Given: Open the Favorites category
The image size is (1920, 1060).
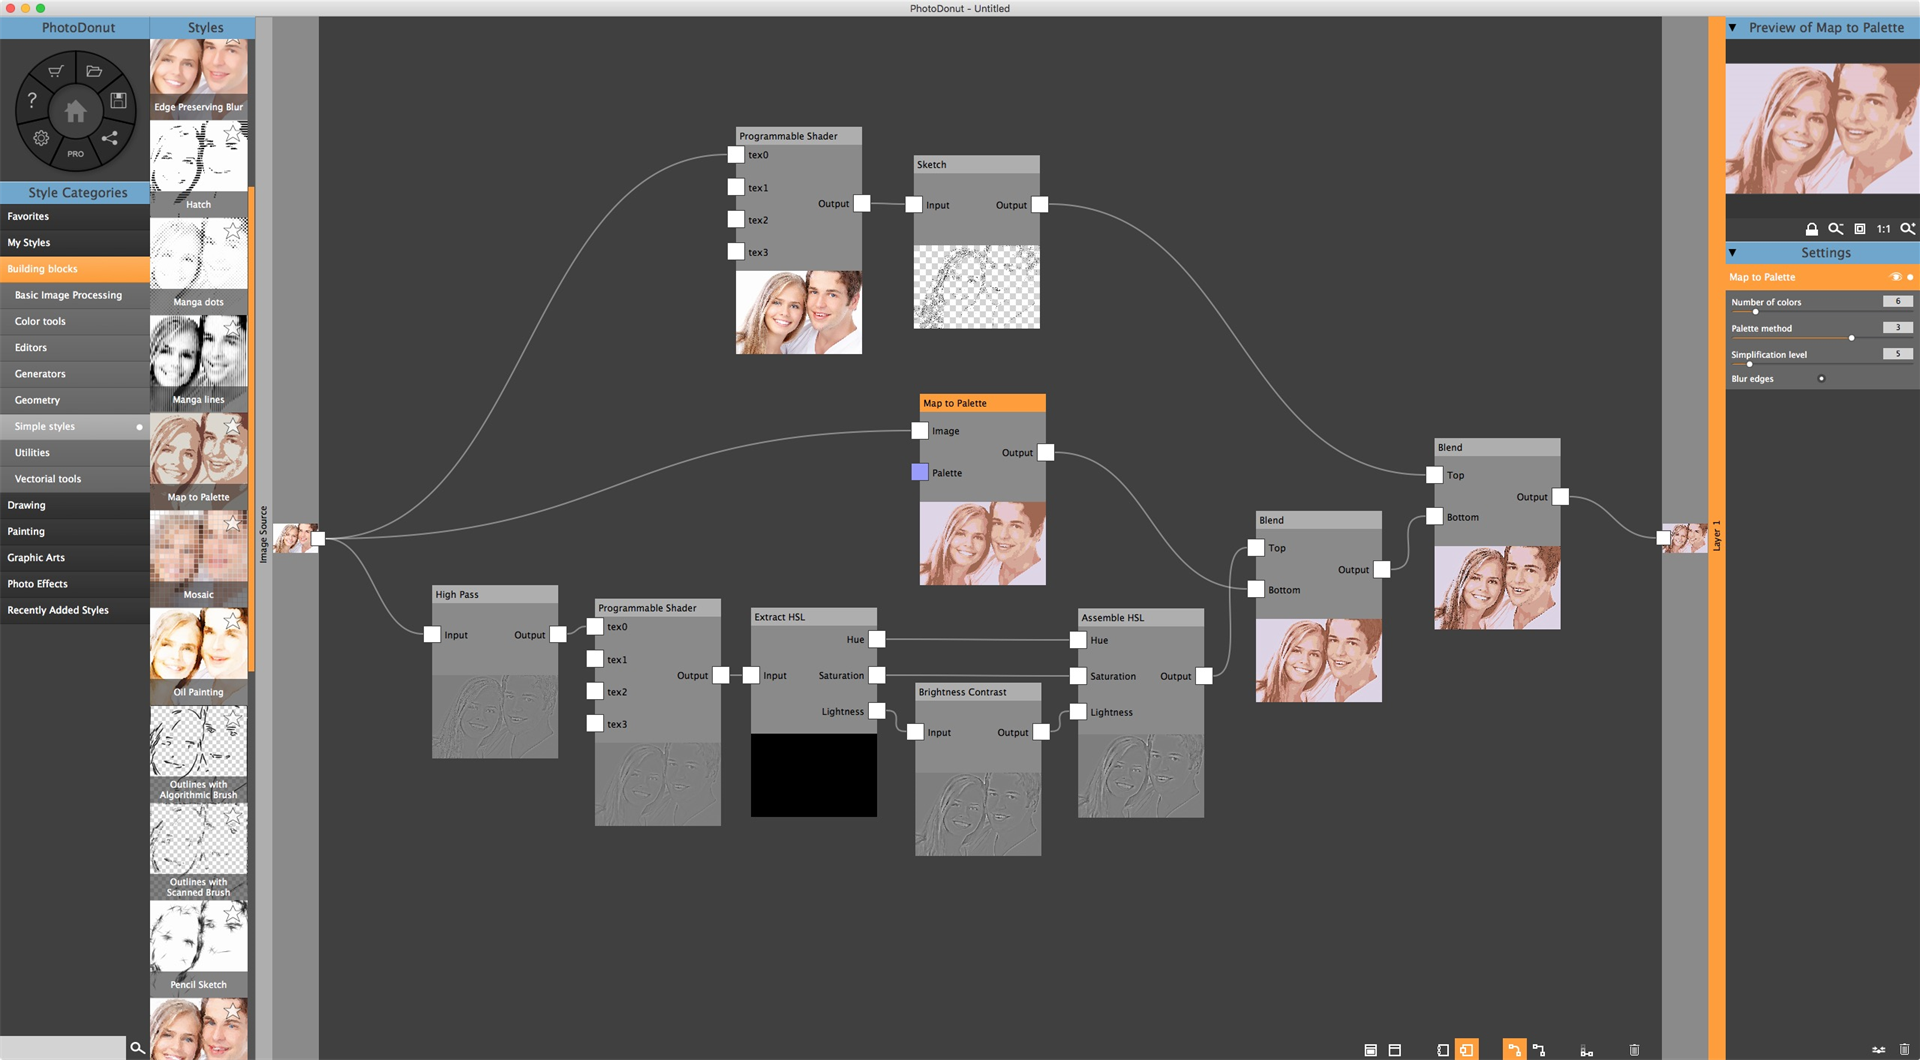Looking at the screenshot, I should click(28, 216).
